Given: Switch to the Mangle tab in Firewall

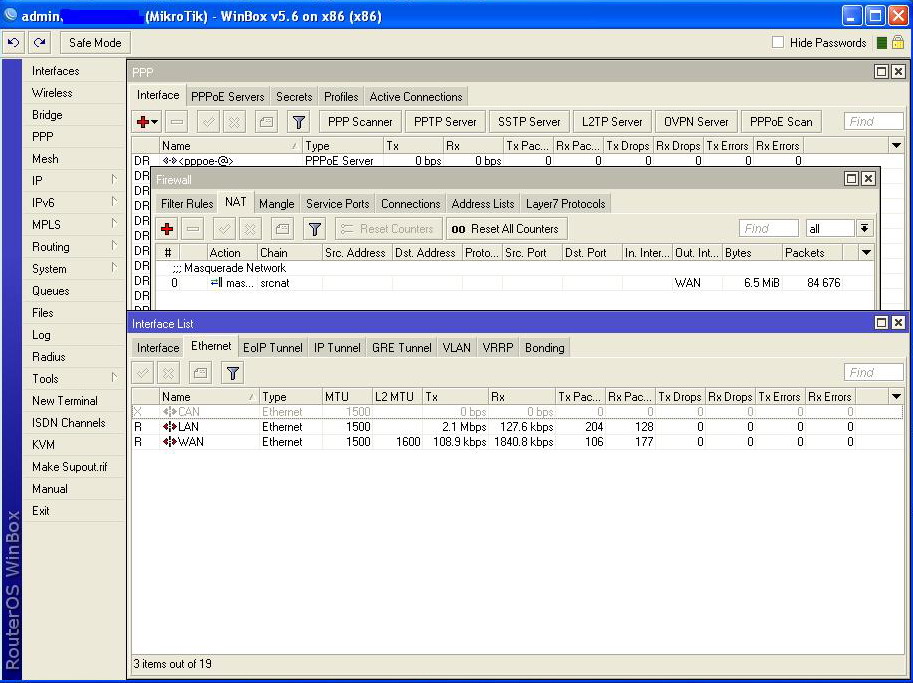Looking at the screenshot, I should click(276, 204).
